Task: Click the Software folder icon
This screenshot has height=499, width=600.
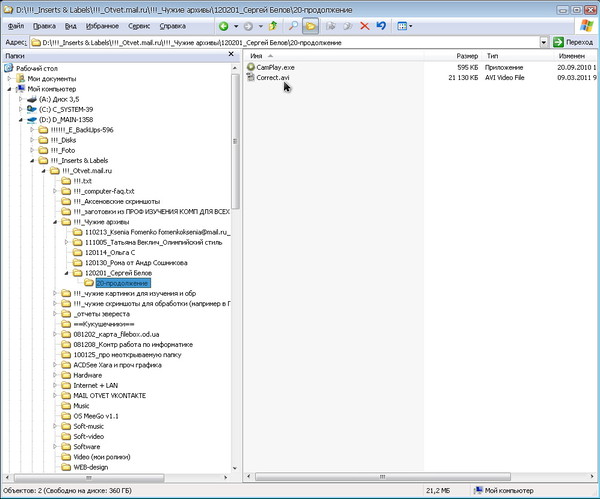Action: tap(66, 447)
